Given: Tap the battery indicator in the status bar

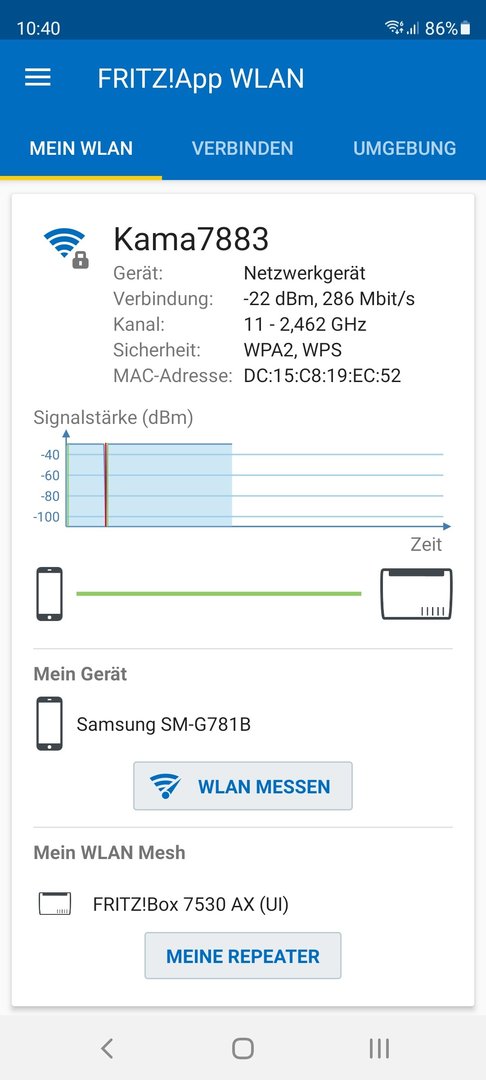Looking at the screenshot, I should (466, 28).
